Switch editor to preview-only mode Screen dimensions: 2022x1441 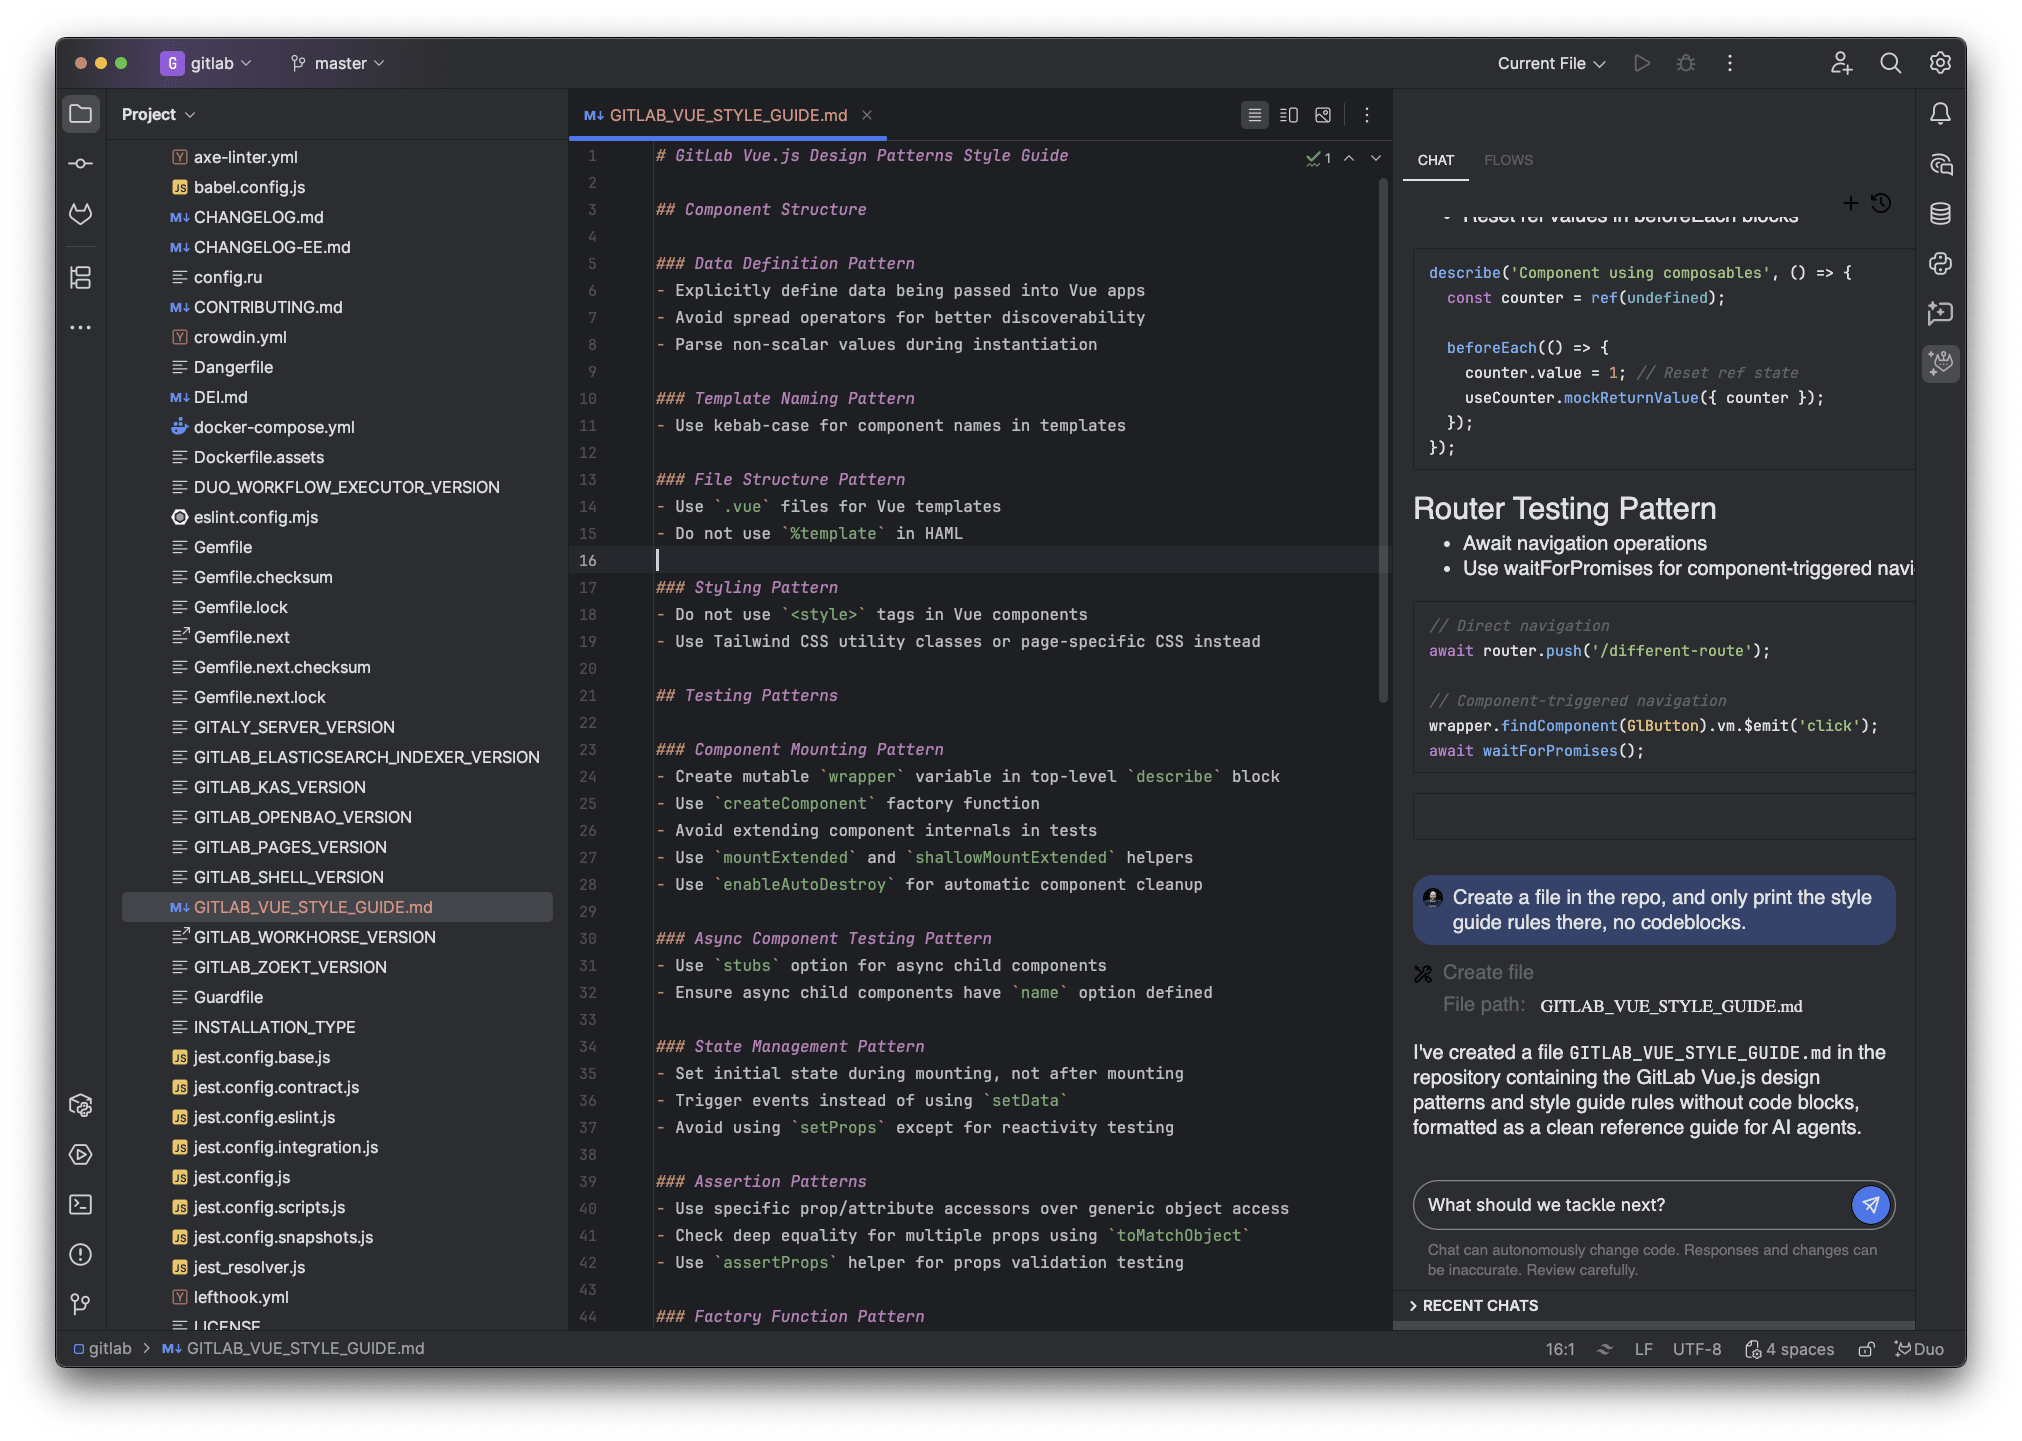1322,114
